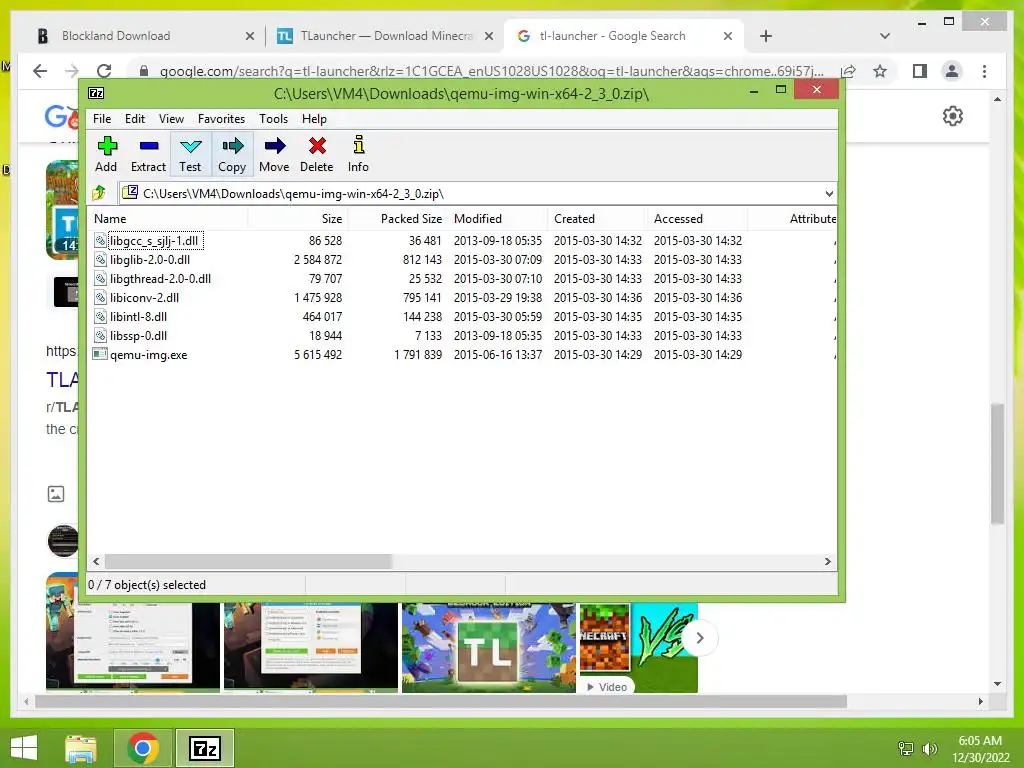The height and width of the screenshot is (768, 1024).
Task: Sort by the Accessed column header
Action: pyautogui.click(x=697, y=219)
